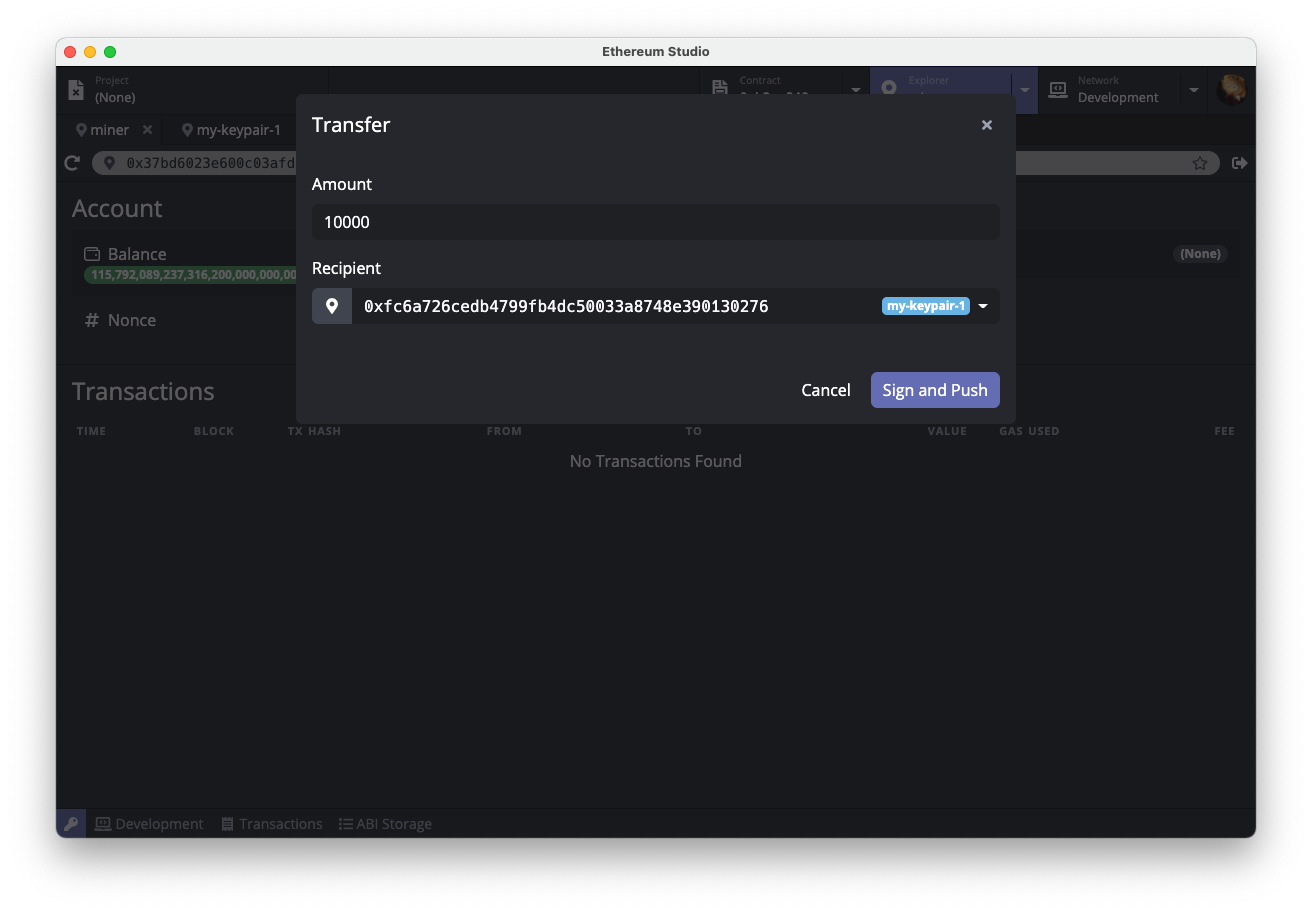This screenshot has width=1312, height=912.
Task: Click the FEE column header
Action: 1225,431
